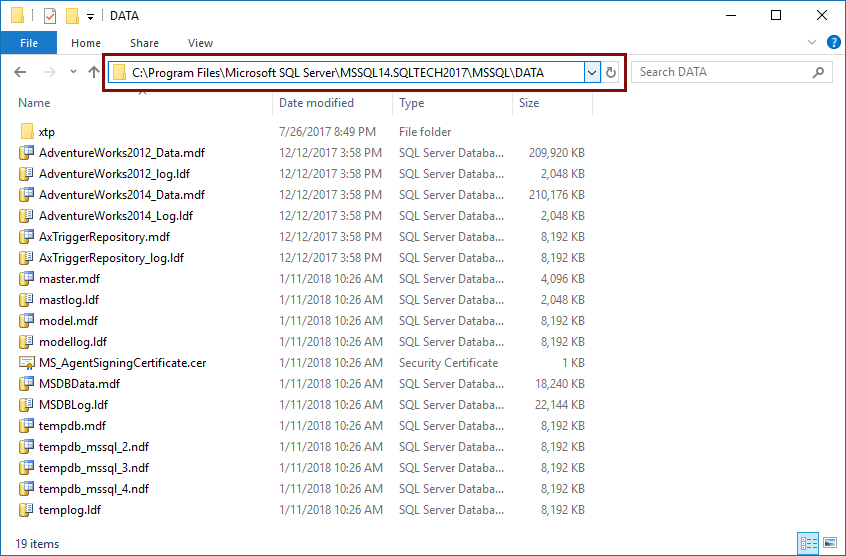Viewport: 846px width, 556px height.
Task: Select the AxTriggerRepository.mdf file icon
Action: click(x=27, y=237)
